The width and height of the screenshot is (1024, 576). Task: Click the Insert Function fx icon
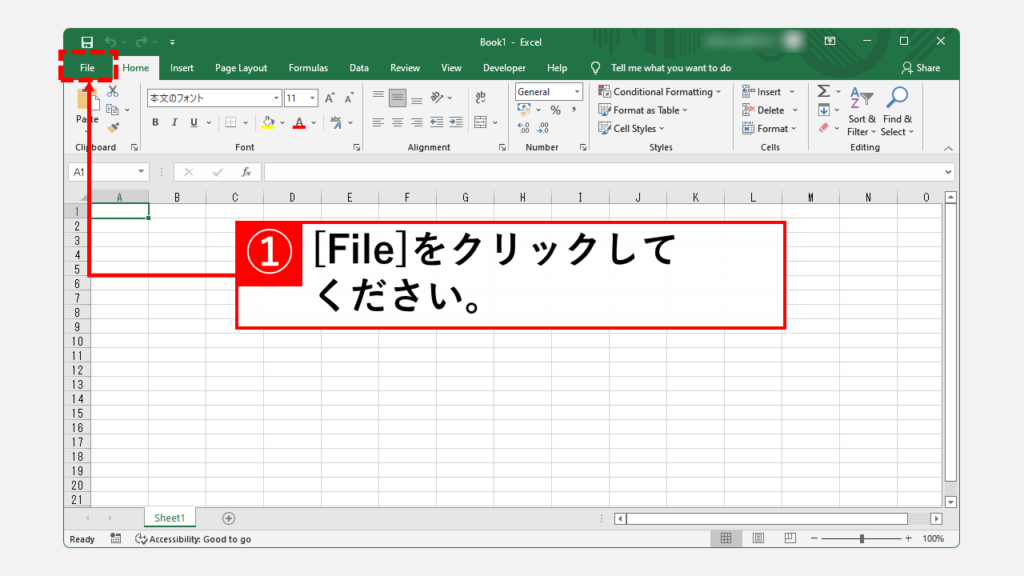(x=246, y=172)
